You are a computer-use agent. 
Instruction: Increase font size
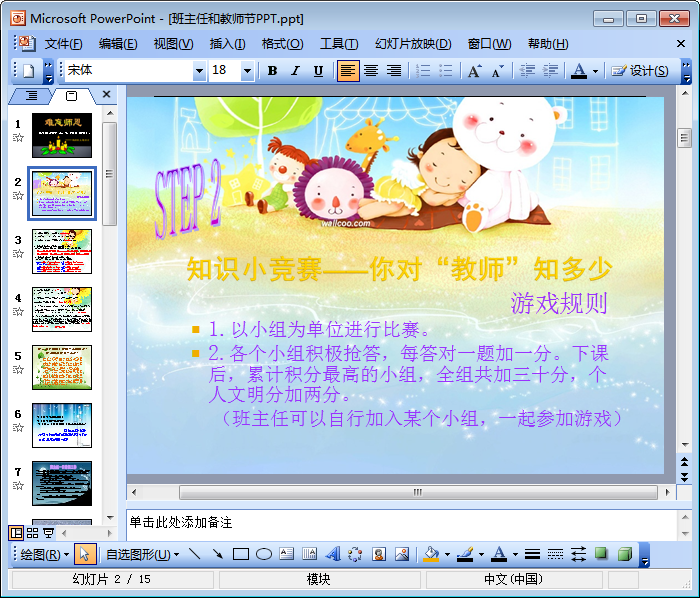coord(474,71)
